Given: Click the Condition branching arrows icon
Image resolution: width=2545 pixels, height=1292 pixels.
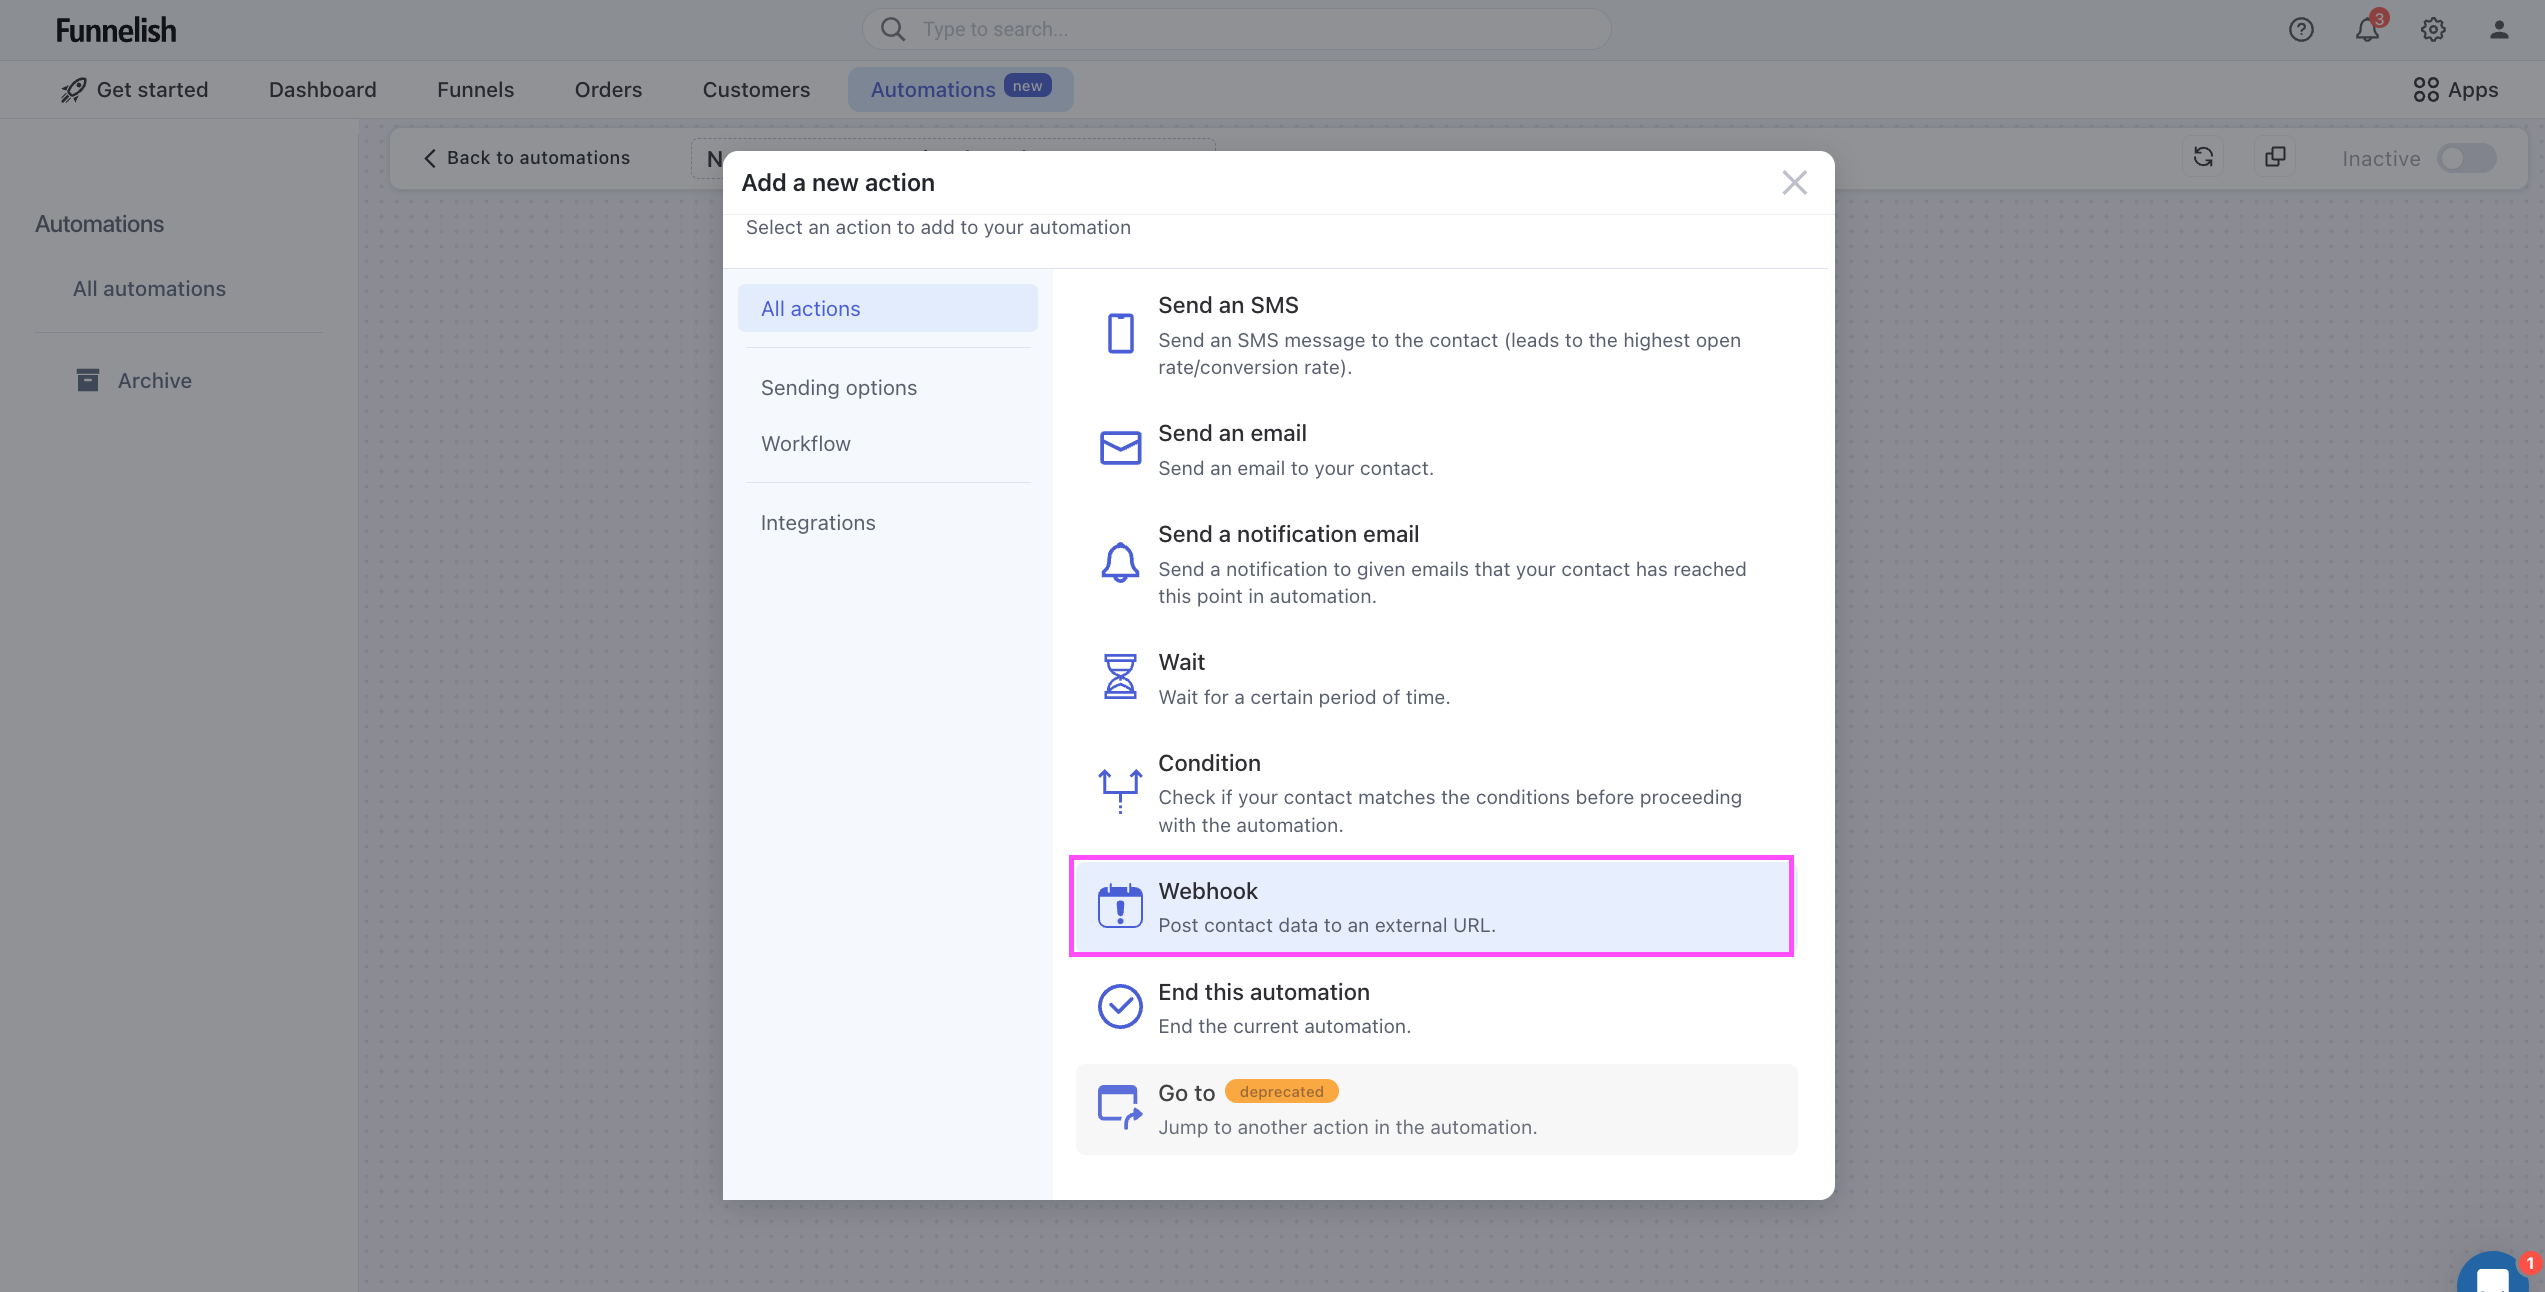Looking at the screenshot, I should 1120,791.
